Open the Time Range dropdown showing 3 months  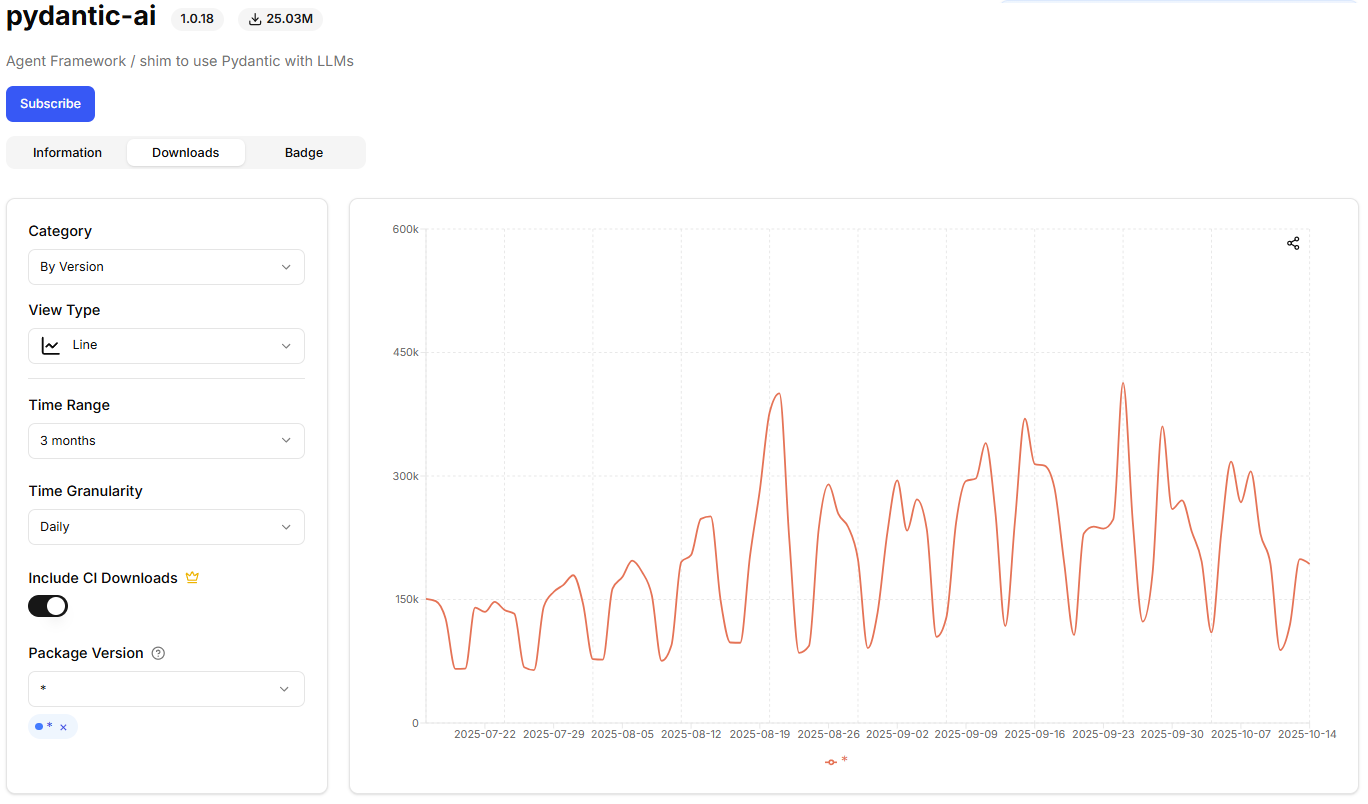[166, 441]
